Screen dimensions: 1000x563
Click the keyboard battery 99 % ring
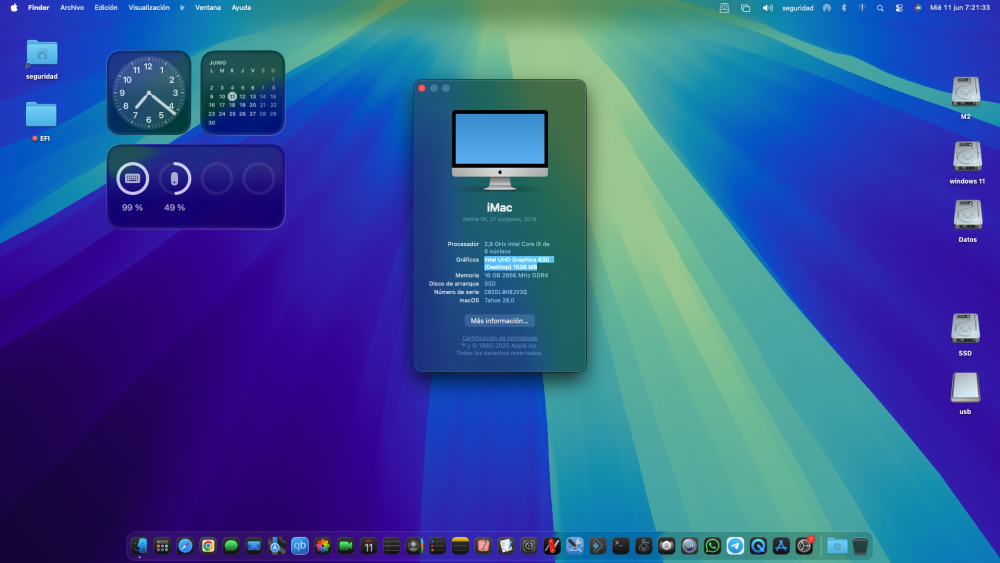[x=133, y=179]
